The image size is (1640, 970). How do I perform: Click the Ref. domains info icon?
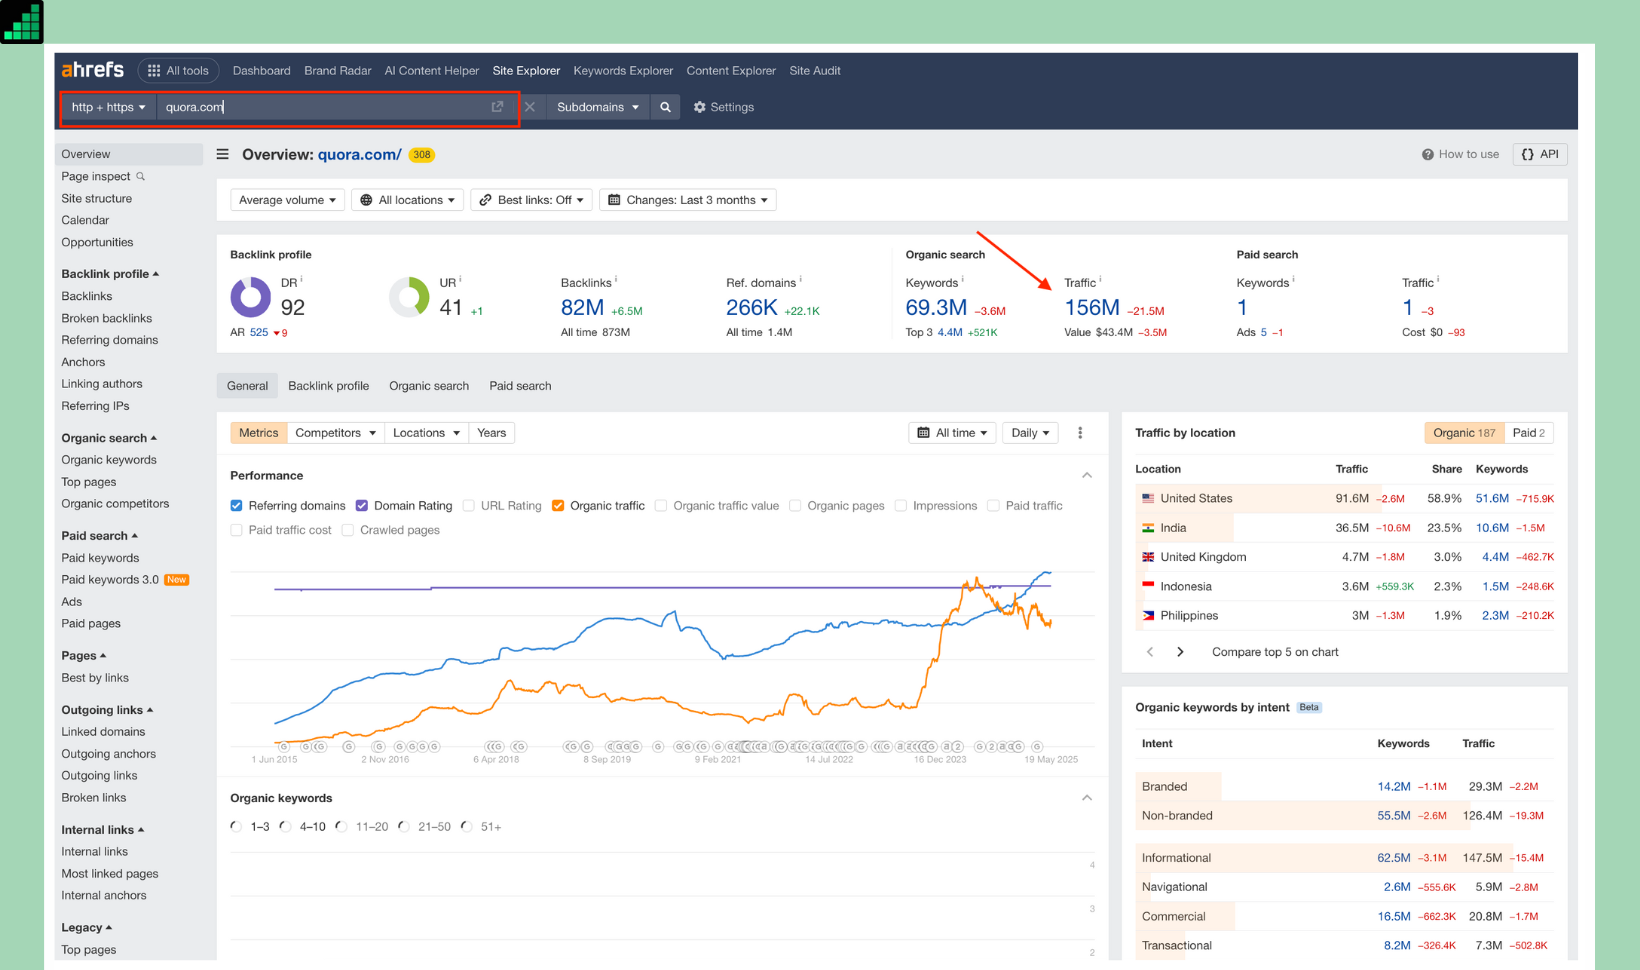pos(801,280)
